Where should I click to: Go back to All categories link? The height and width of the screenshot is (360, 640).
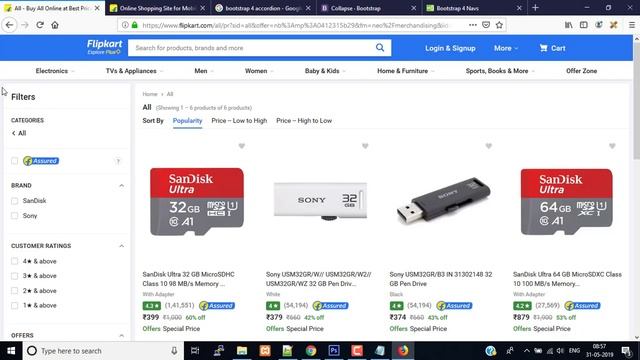[x=19, y=133]
